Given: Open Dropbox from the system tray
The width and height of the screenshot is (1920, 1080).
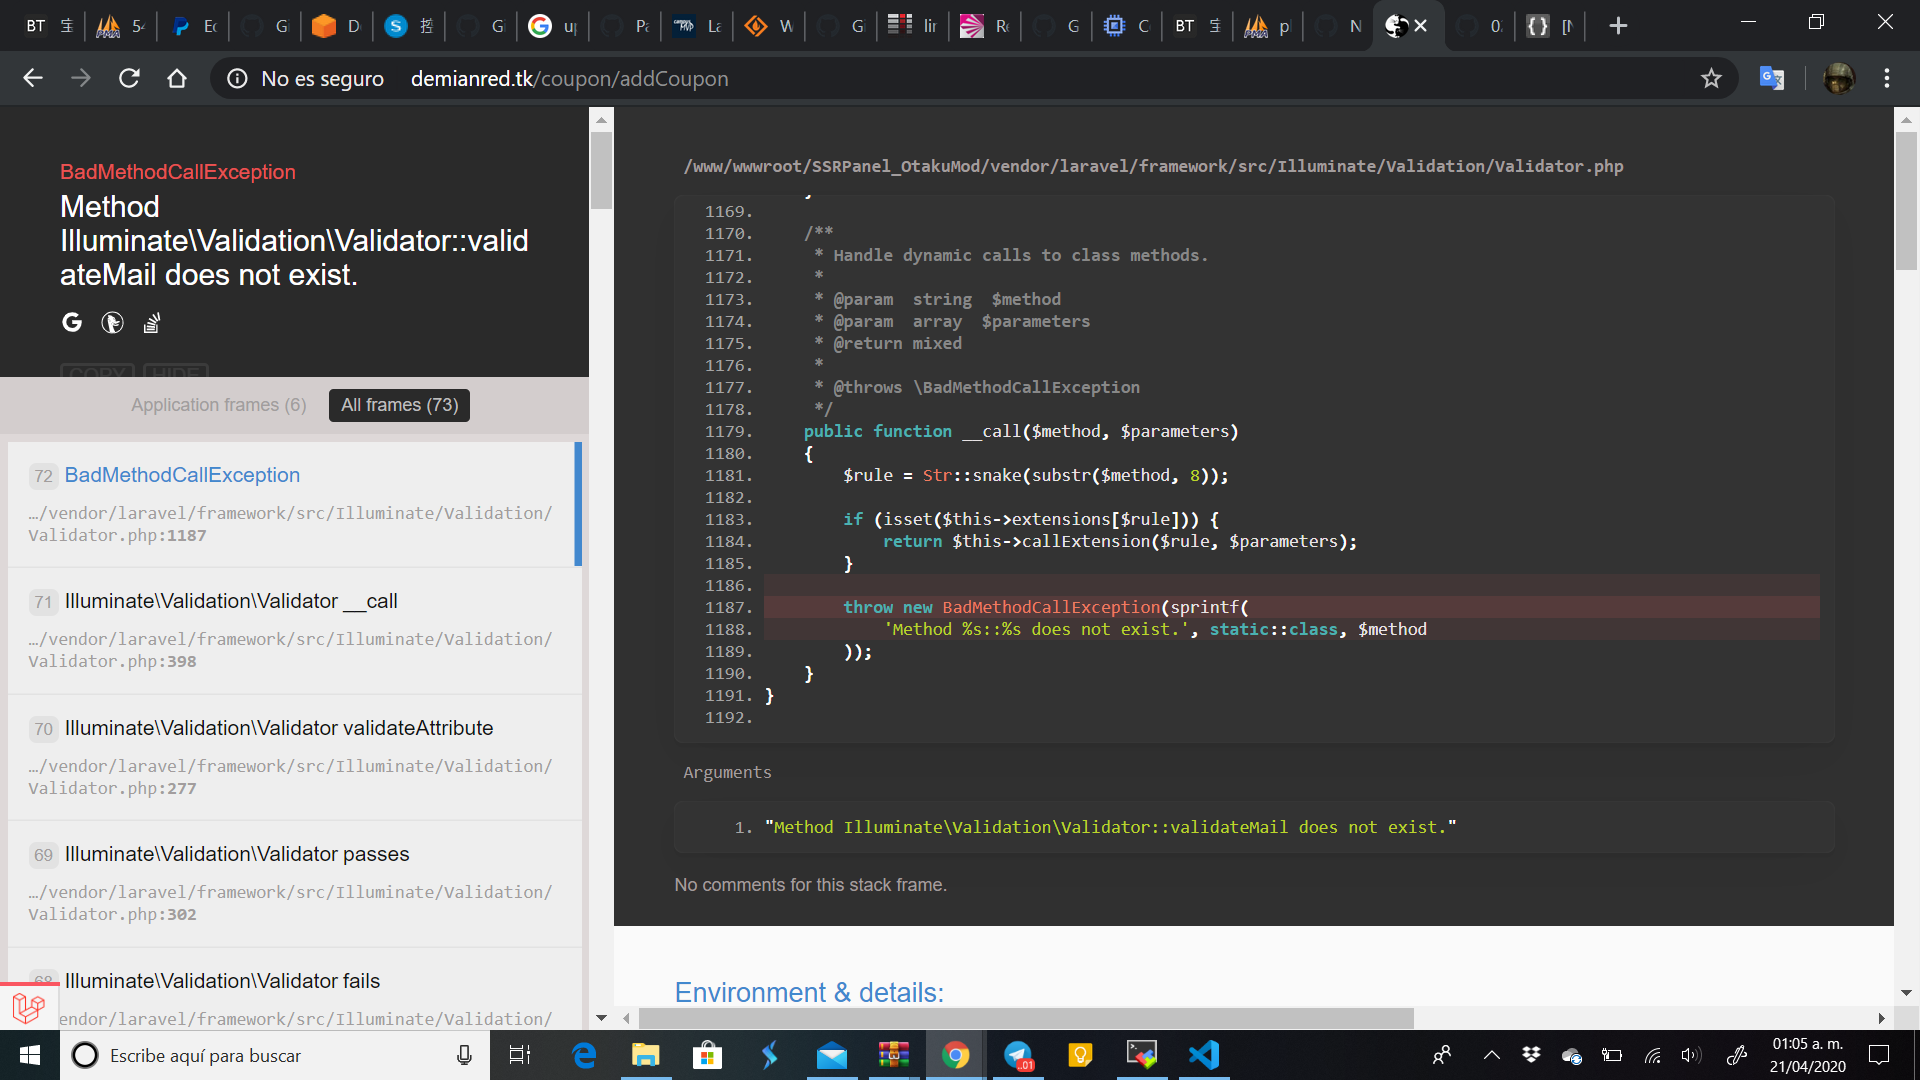Looking at the screenshot, I should click(x=1532, y=1055).
